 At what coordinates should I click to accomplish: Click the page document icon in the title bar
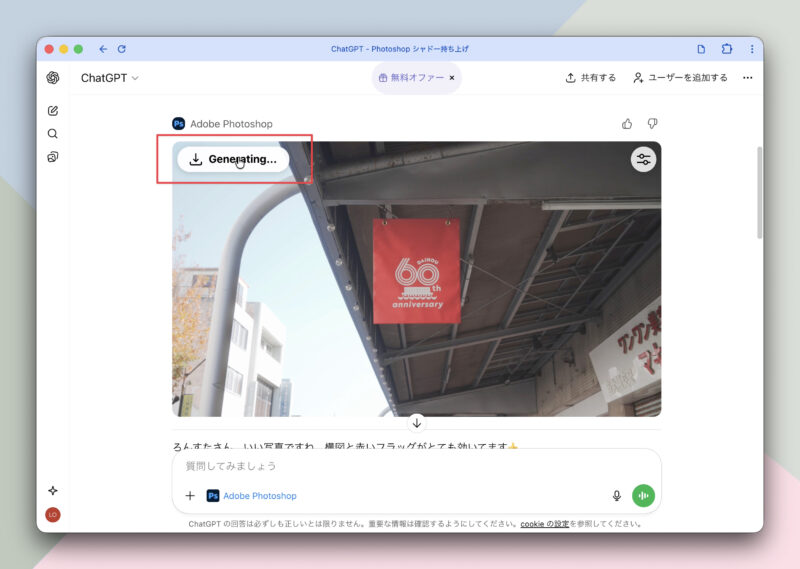coord(701,49)
